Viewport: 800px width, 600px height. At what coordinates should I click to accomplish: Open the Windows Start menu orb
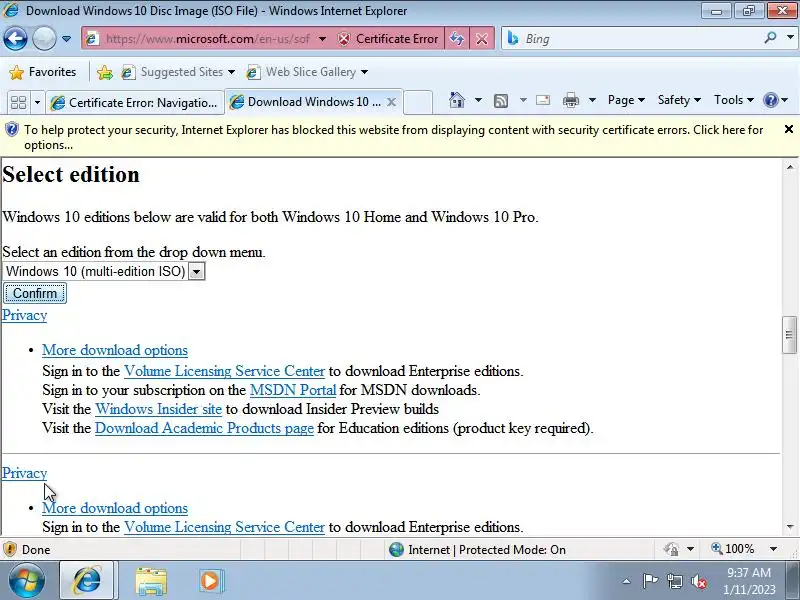pos(27,580)
